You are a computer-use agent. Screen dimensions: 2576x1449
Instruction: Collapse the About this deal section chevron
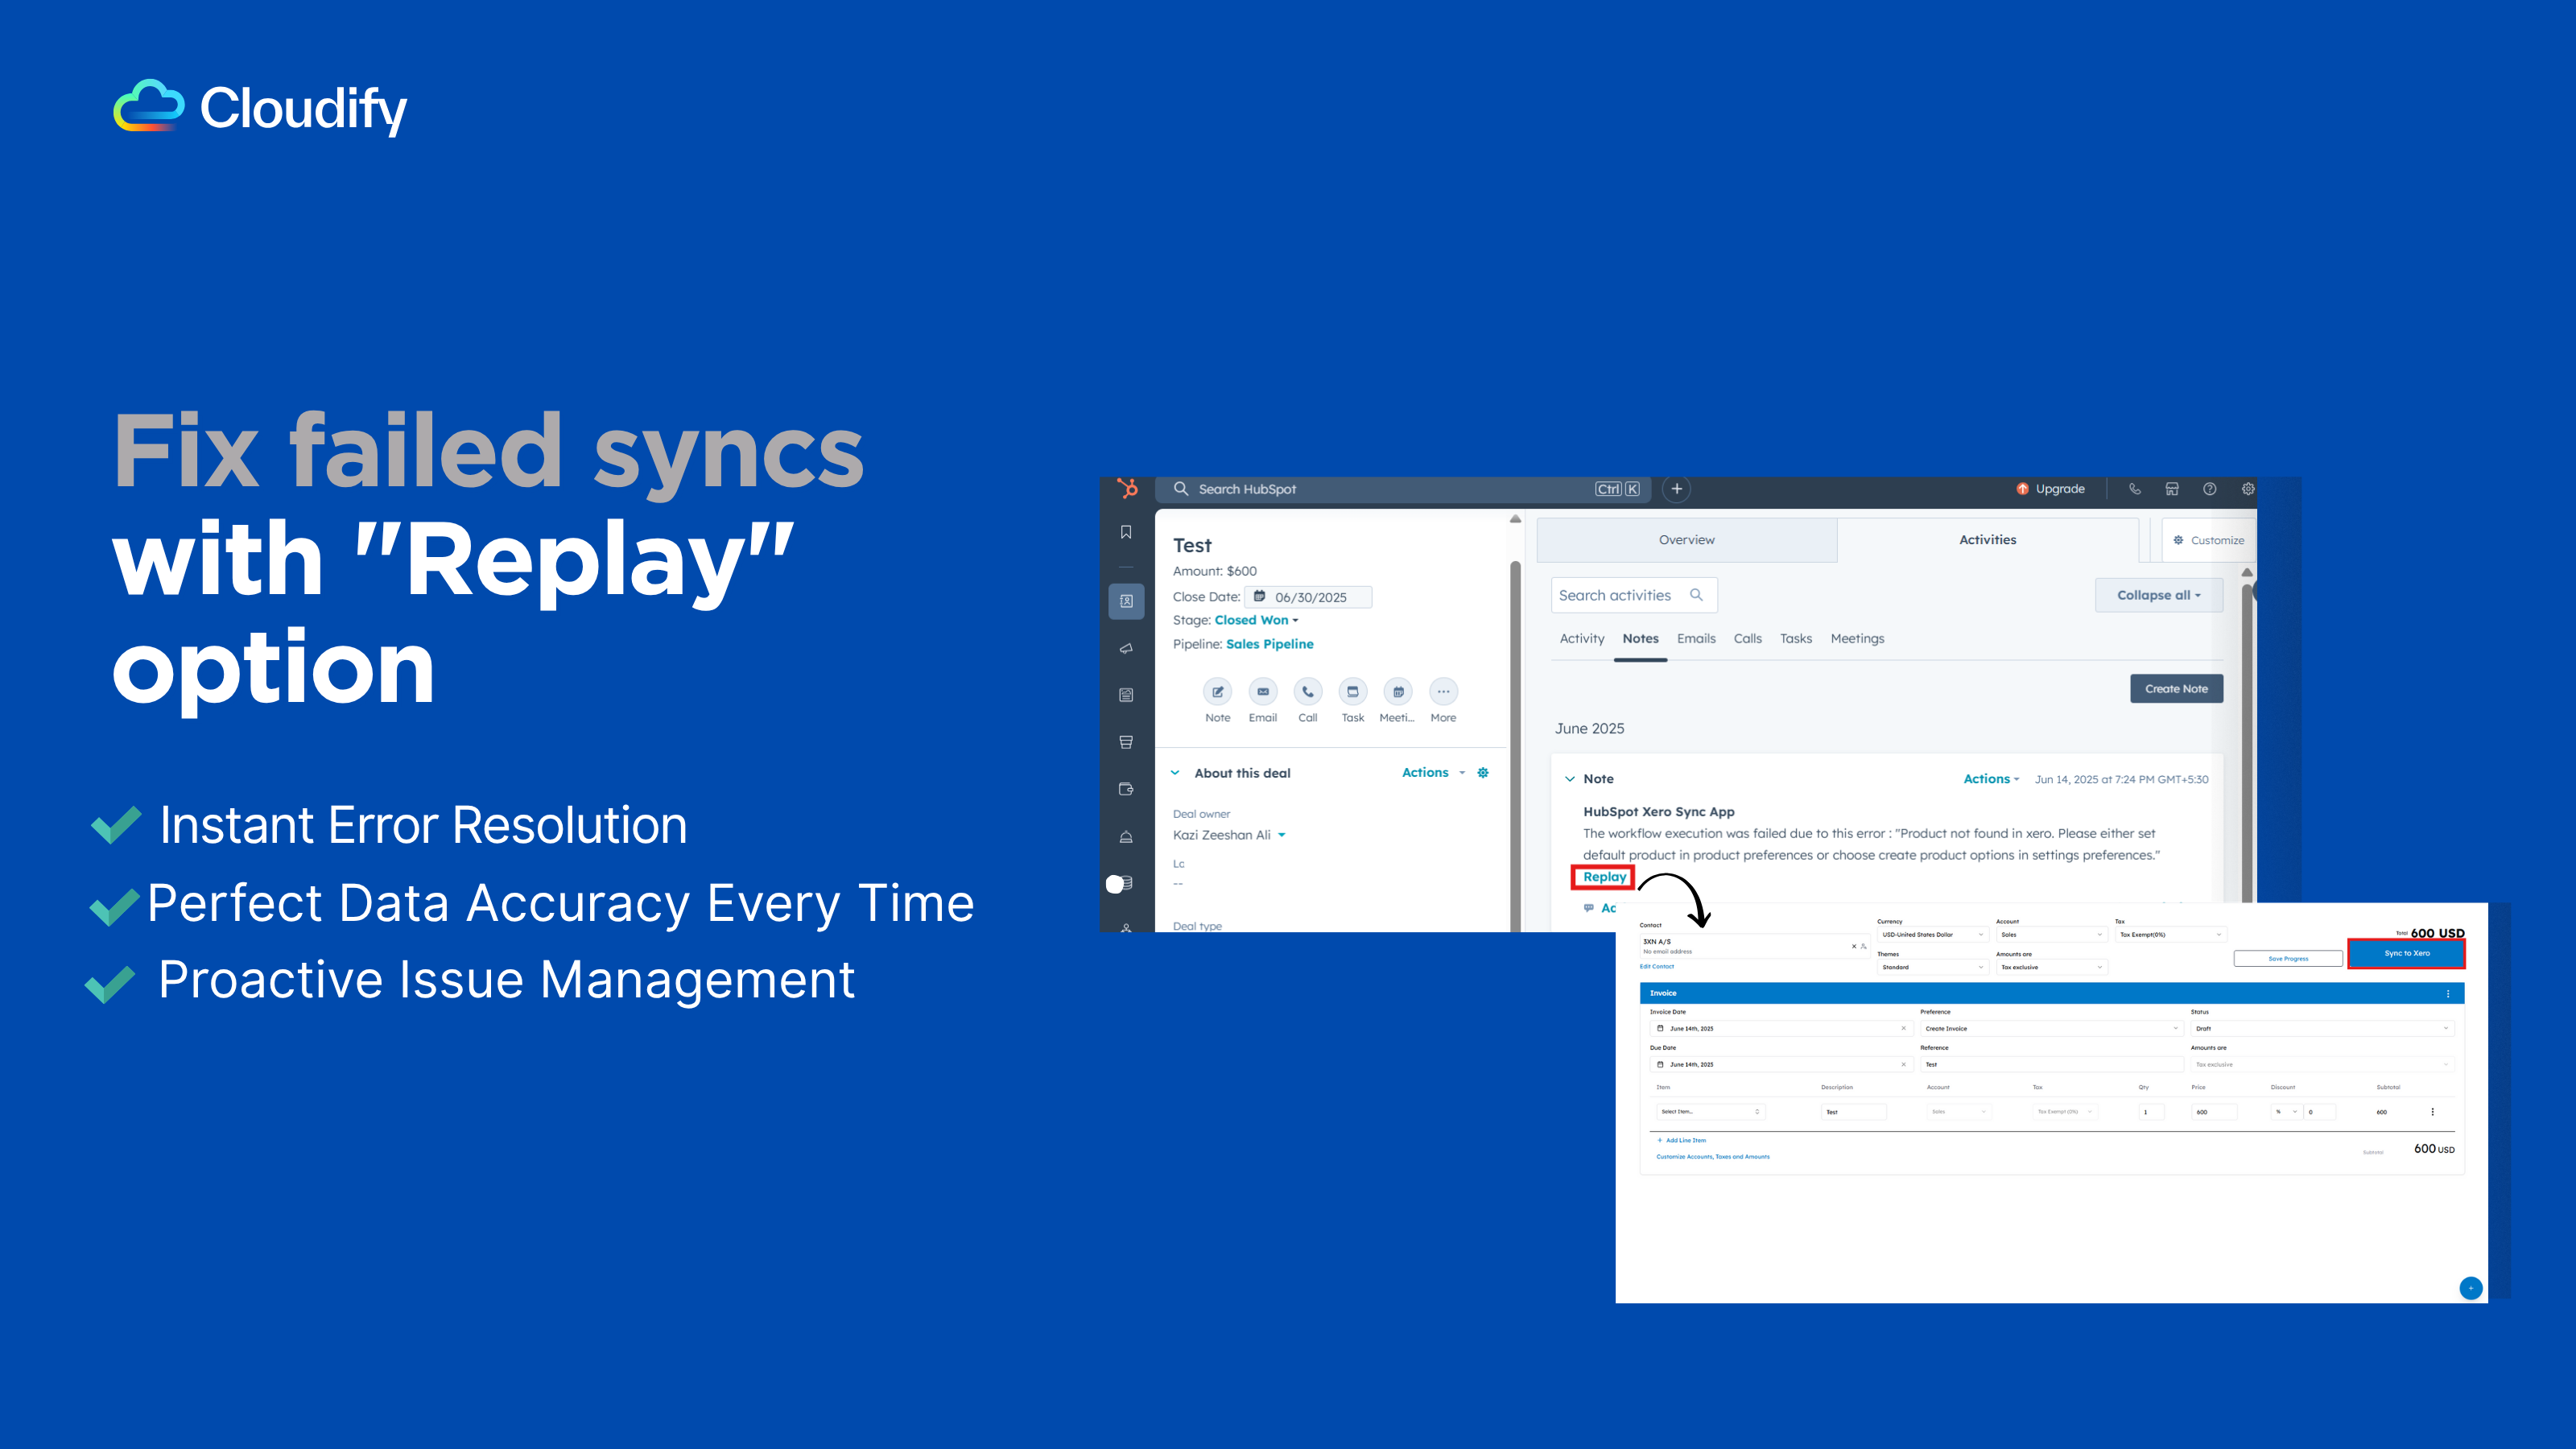(1175, 773)
